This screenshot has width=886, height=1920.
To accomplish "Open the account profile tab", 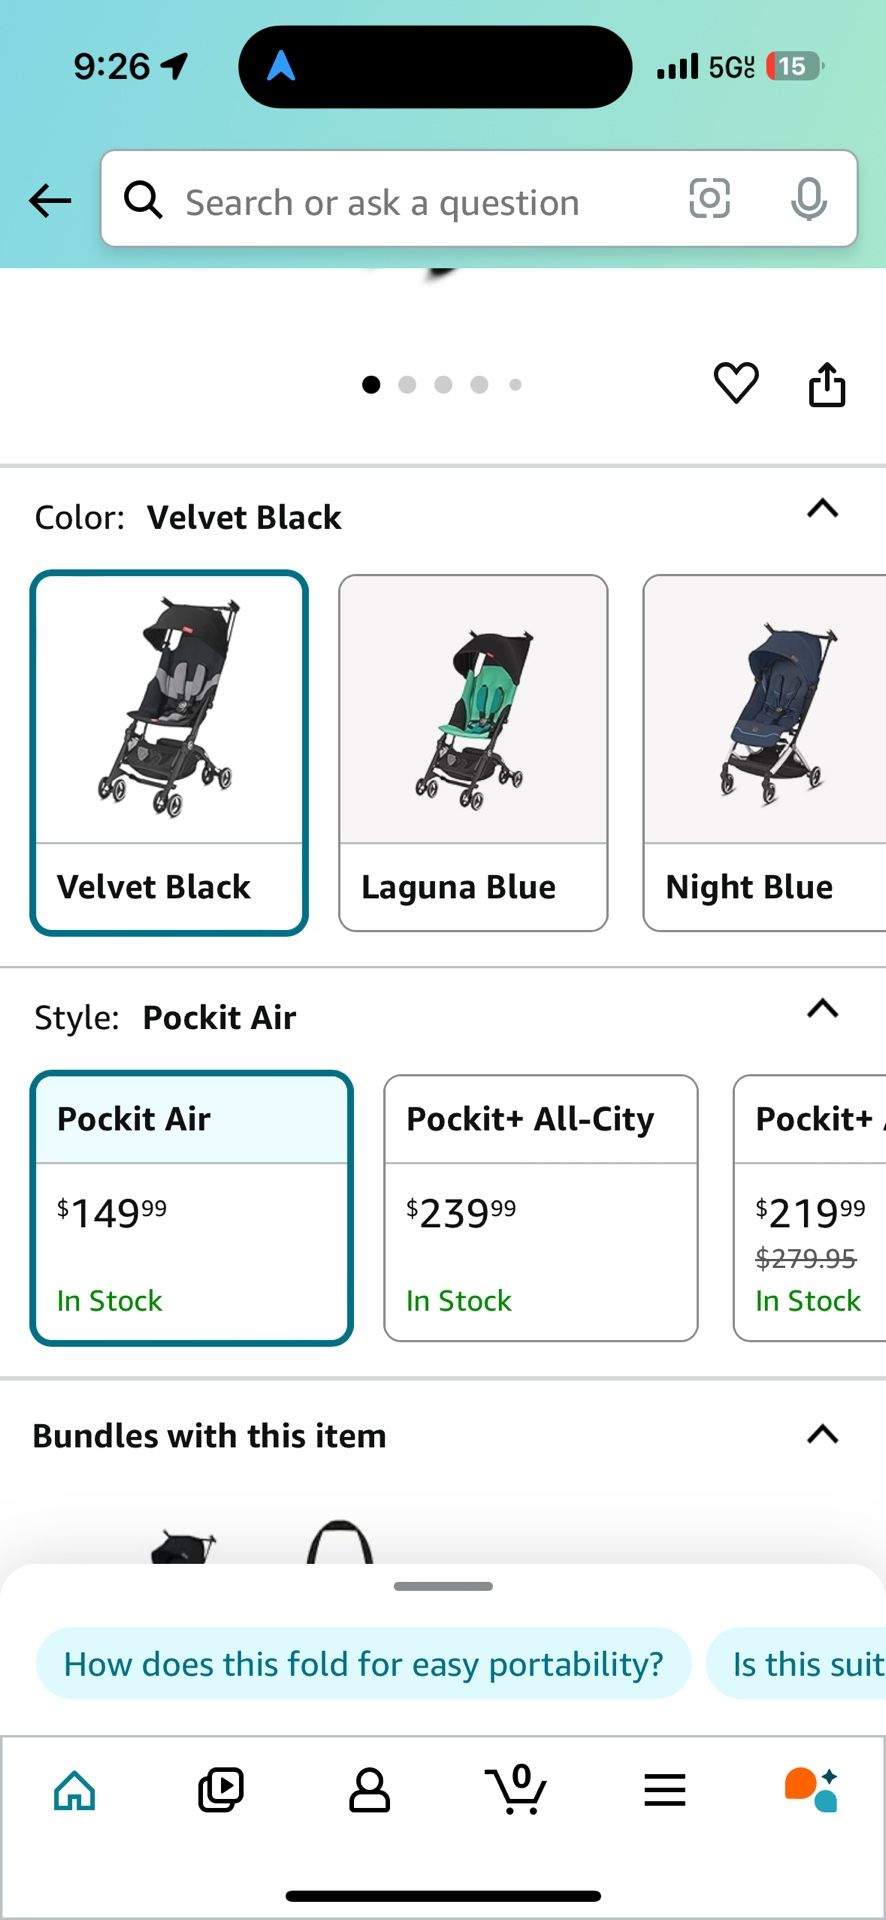I will click(369, 1789).
